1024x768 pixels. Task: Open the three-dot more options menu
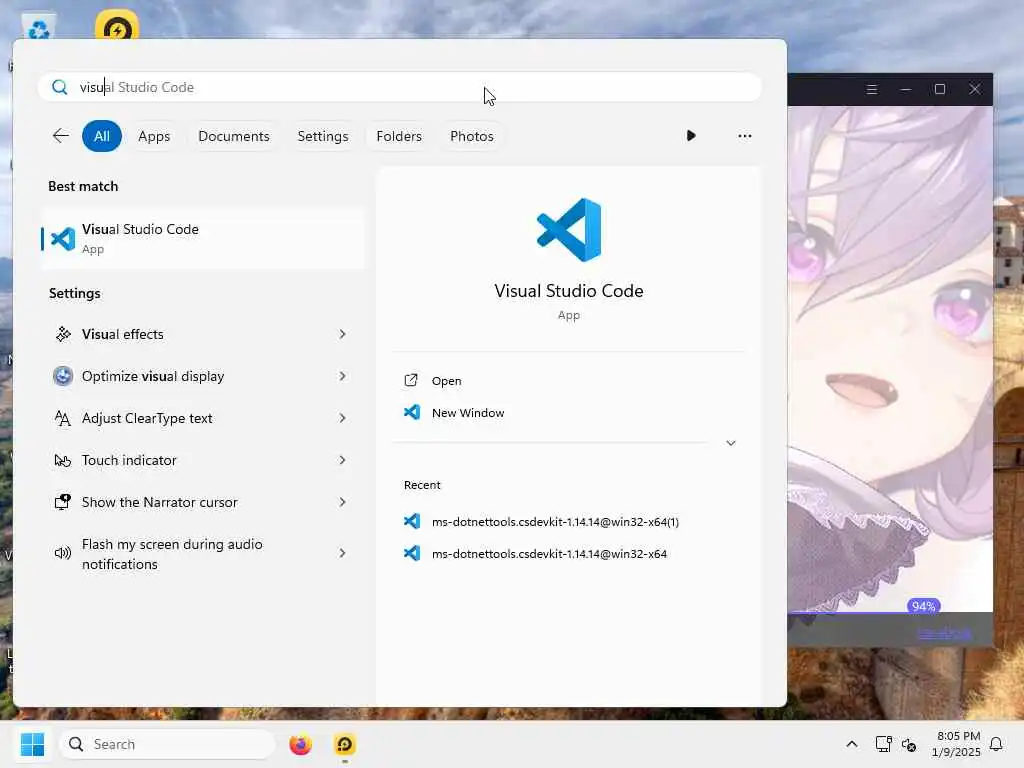(744, 136)
